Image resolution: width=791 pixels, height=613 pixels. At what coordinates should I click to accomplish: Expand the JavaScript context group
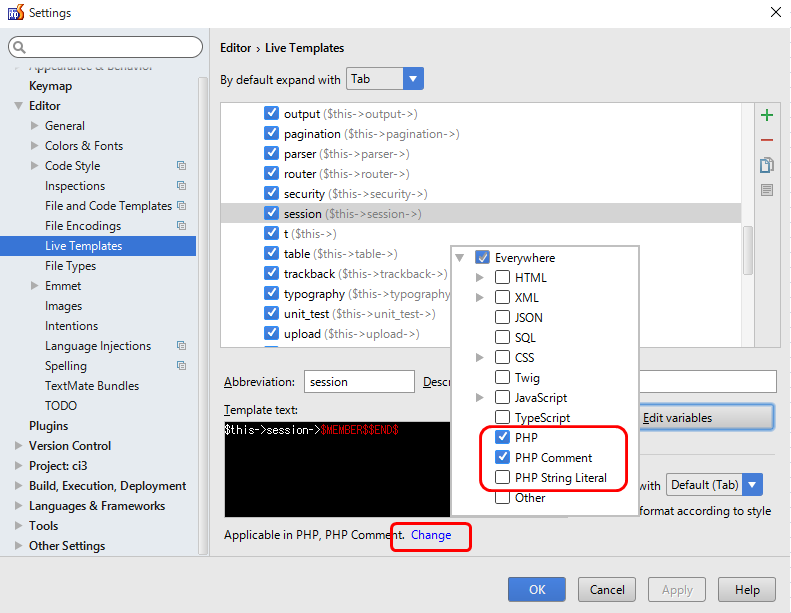coord(480,397)
